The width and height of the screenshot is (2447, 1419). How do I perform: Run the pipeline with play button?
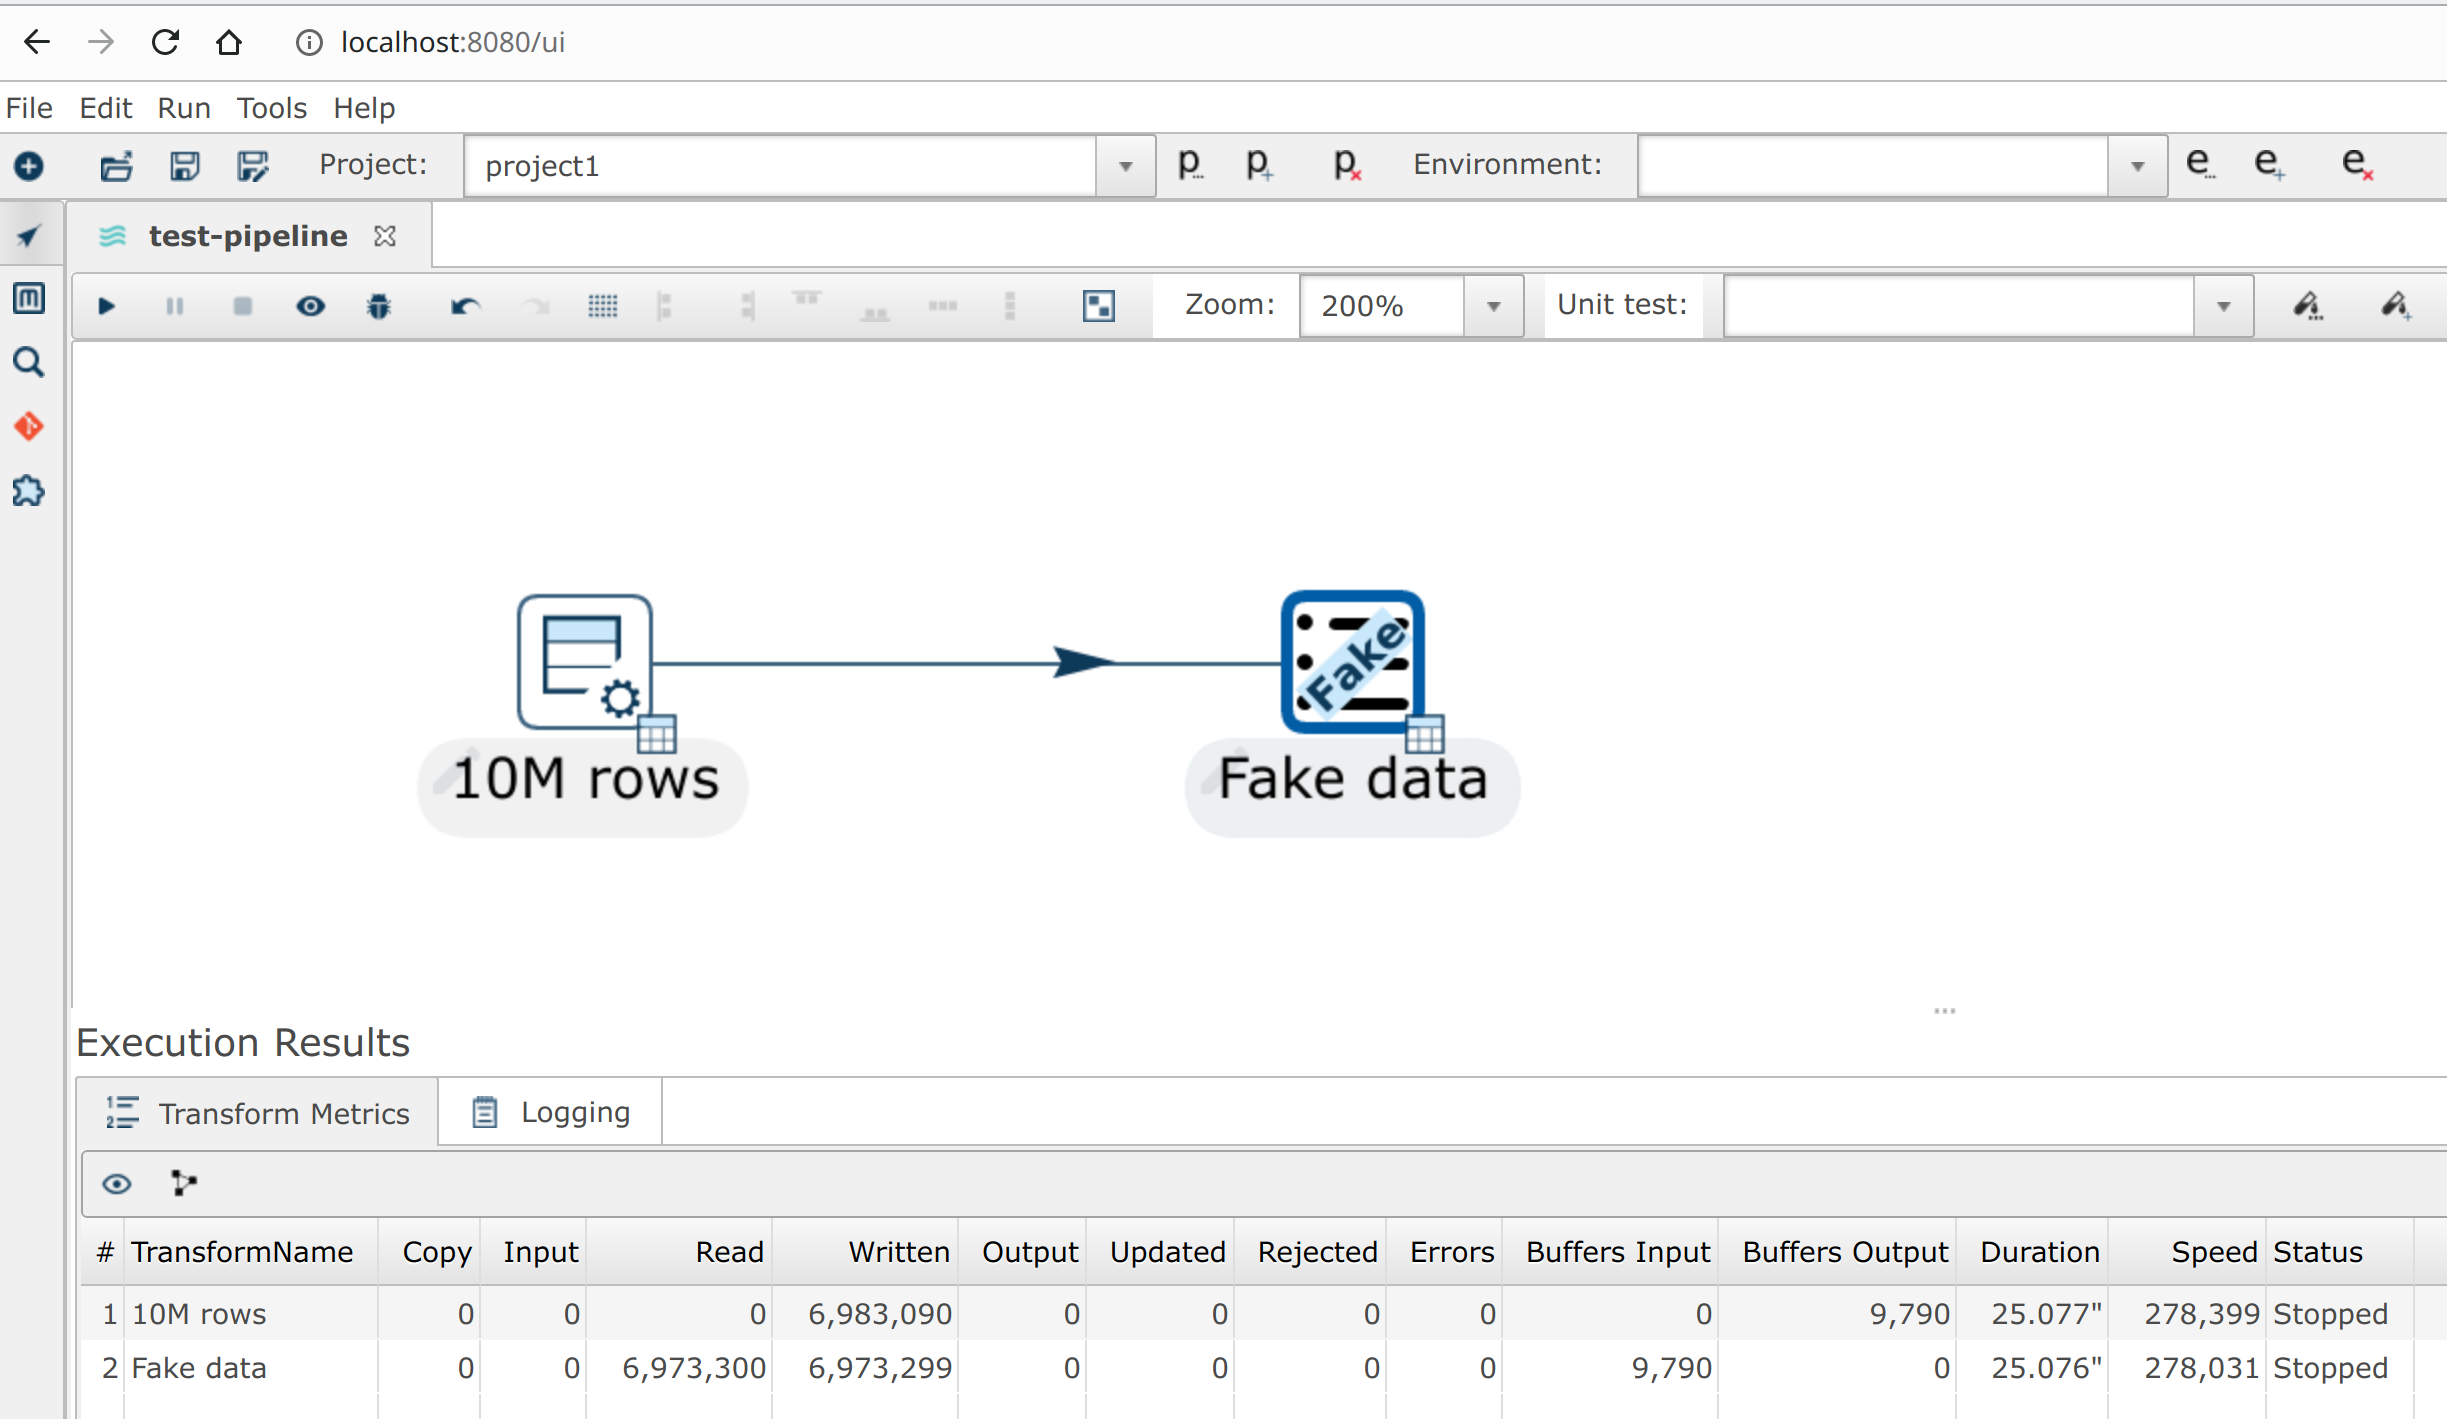pos(106,306)
